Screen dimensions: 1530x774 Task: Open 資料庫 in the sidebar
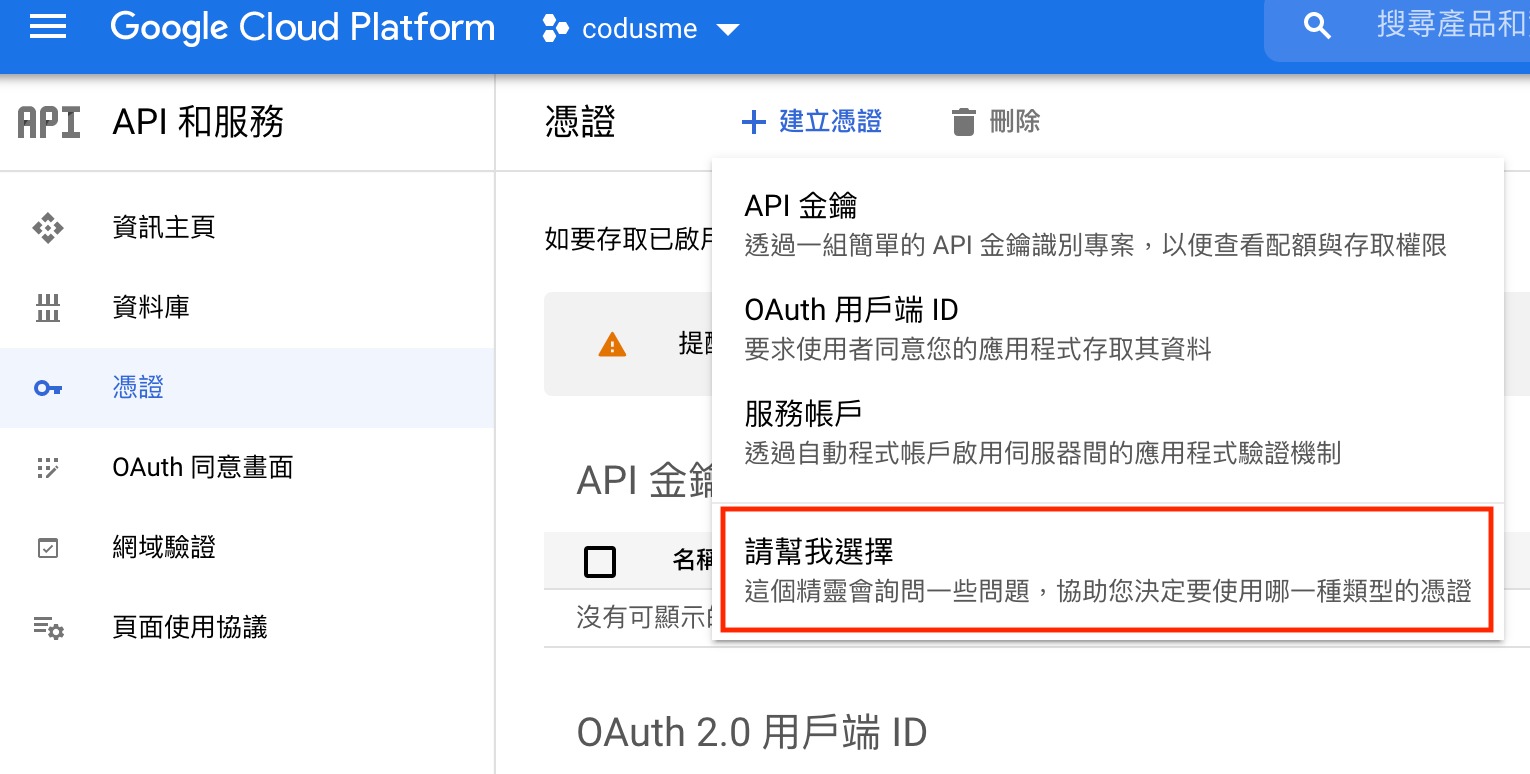247,308
